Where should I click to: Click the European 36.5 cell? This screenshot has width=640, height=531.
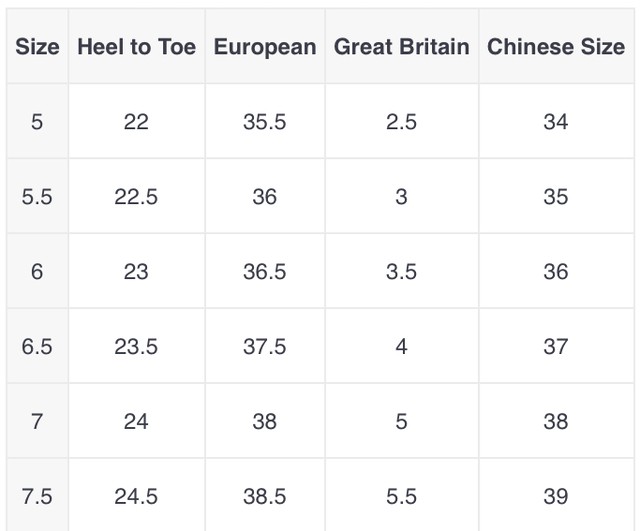coord(265,271)
